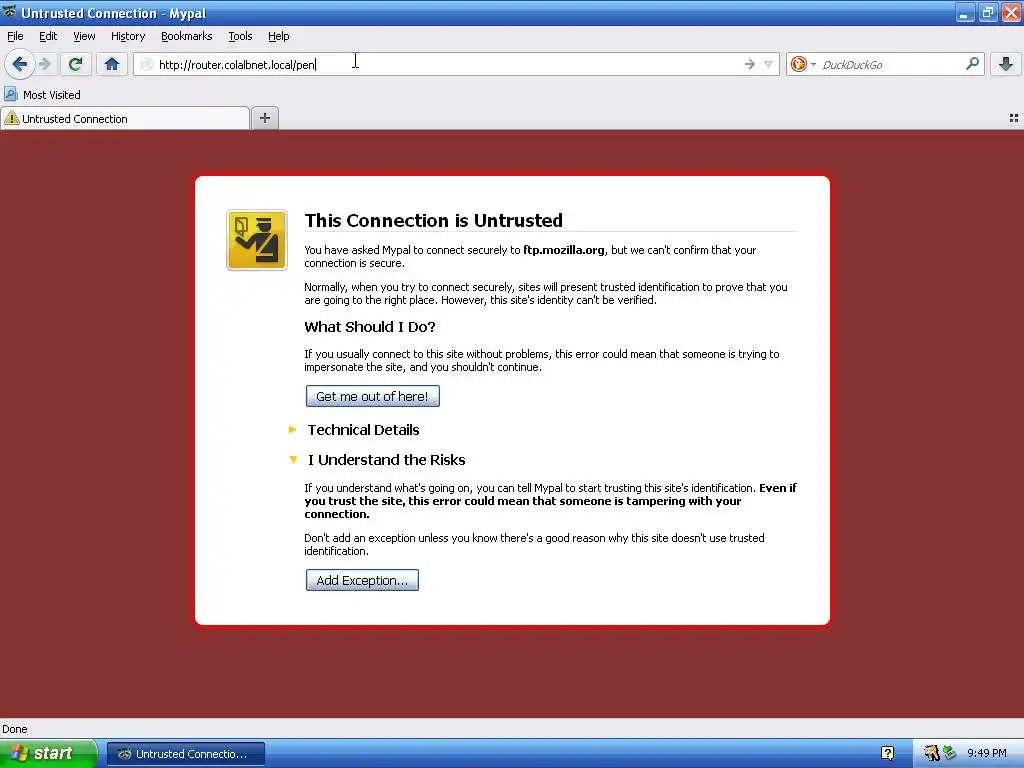This screenshot has height=768, width=1024.
Task: Open the Bookmarks menu
Action: click(x=186, y=36)
